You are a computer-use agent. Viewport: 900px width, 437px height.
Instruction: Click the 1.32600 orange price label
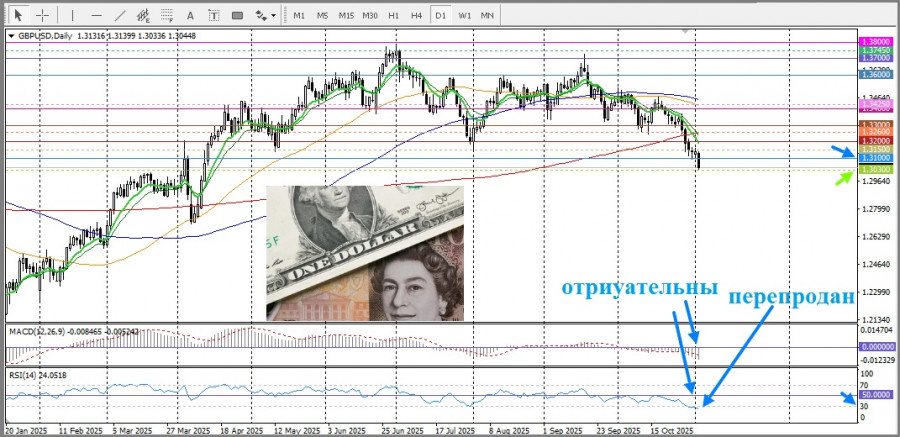[876, 132]
